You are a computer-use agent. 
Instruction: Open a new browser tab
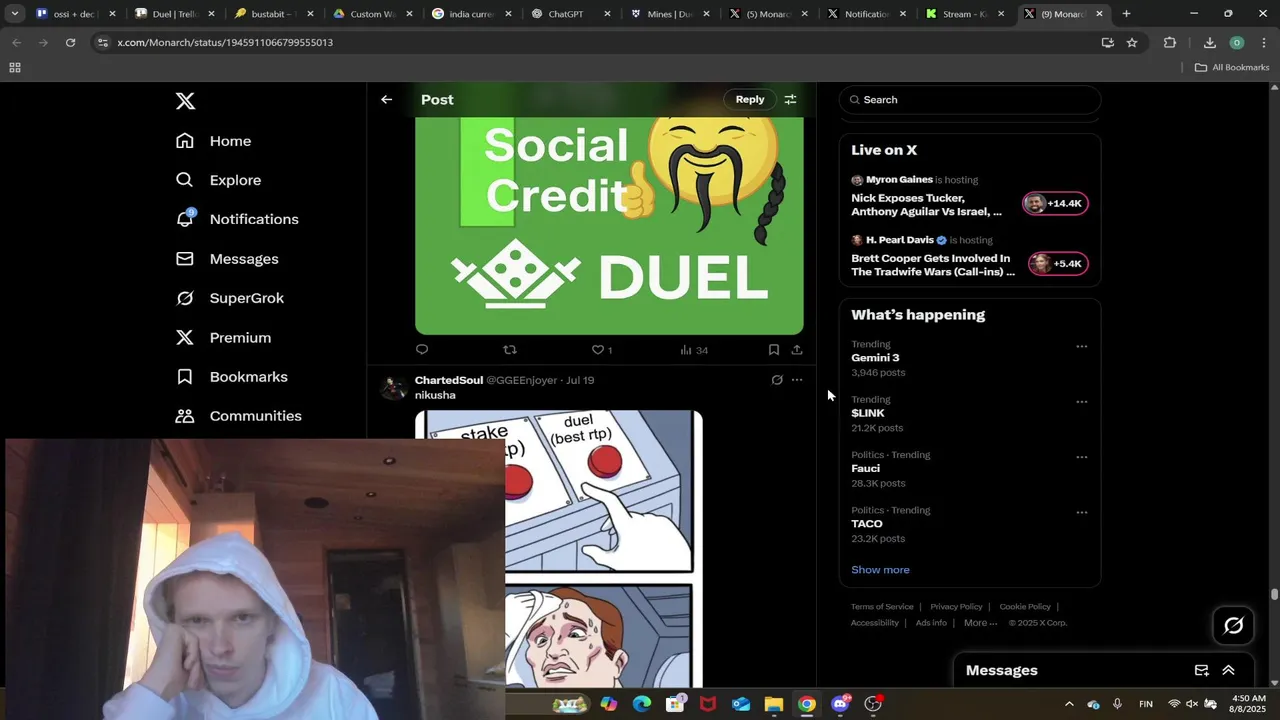(x=1126, y=14)
